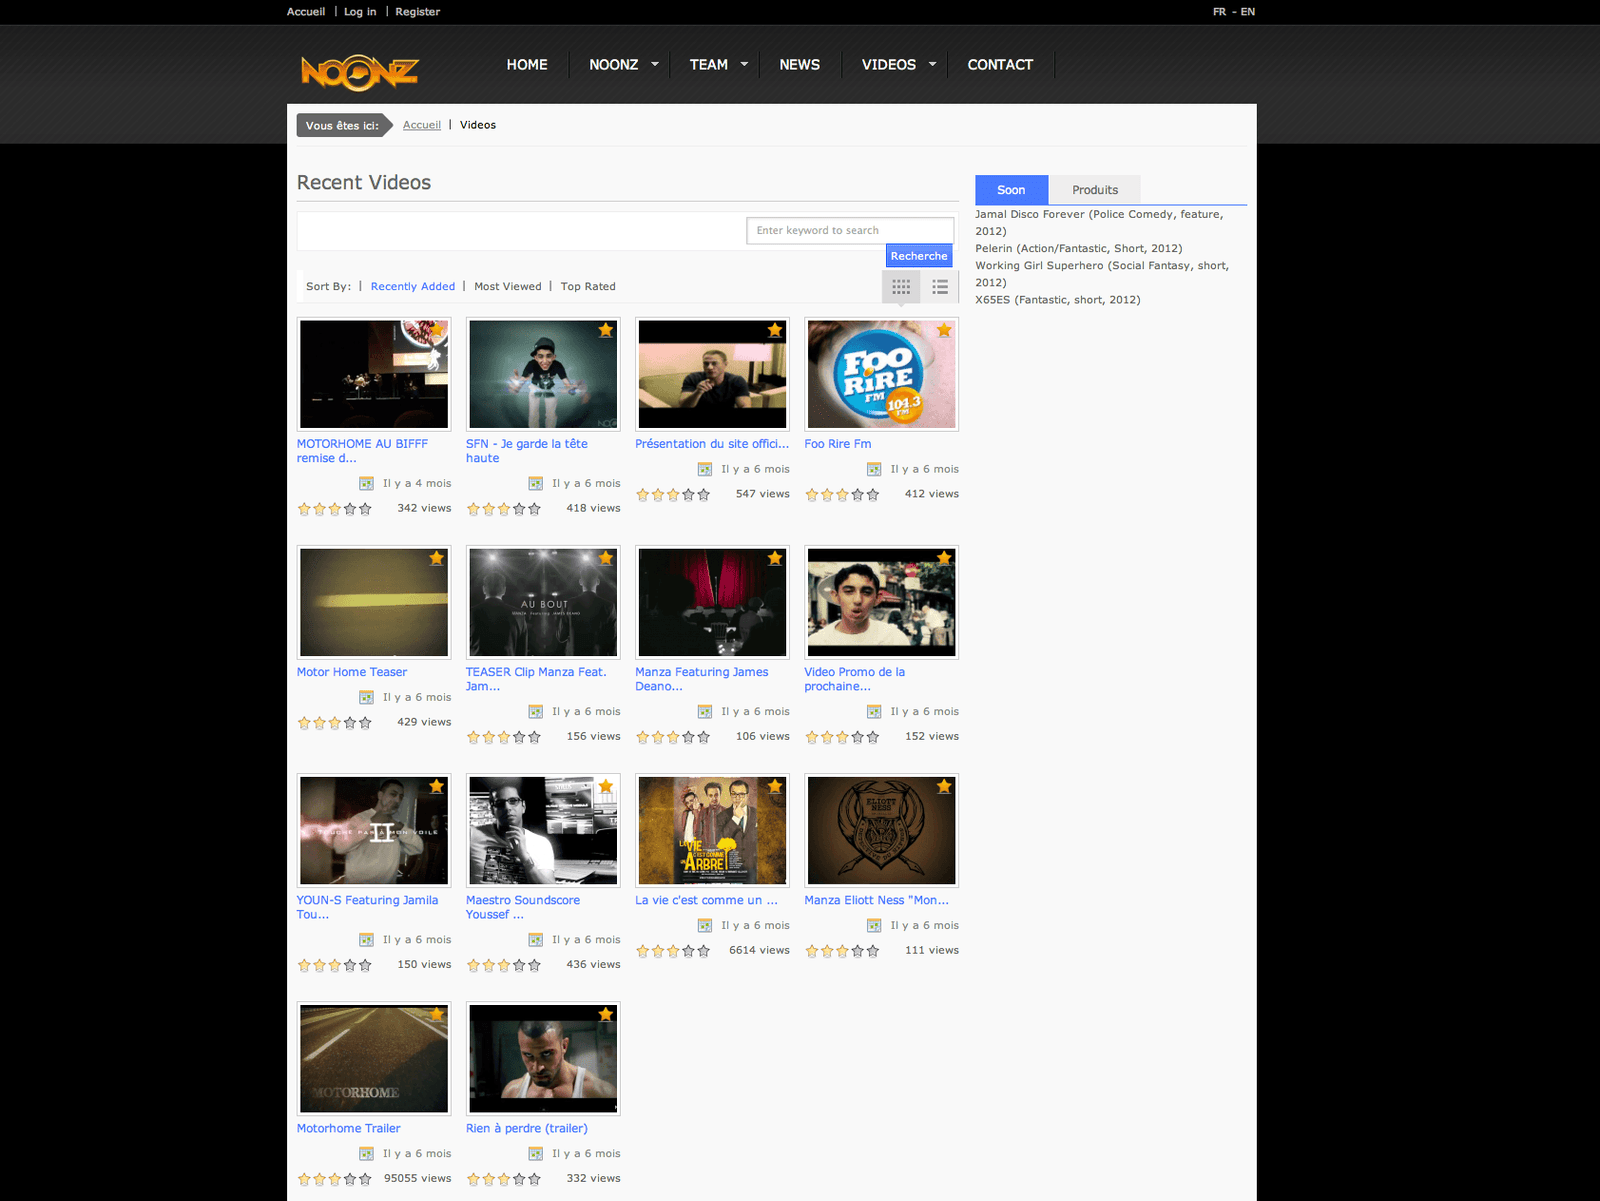The width and height of the screenshot is (1600, 1201).
Task: Sort videos by Top Rated
Action: 588,286
